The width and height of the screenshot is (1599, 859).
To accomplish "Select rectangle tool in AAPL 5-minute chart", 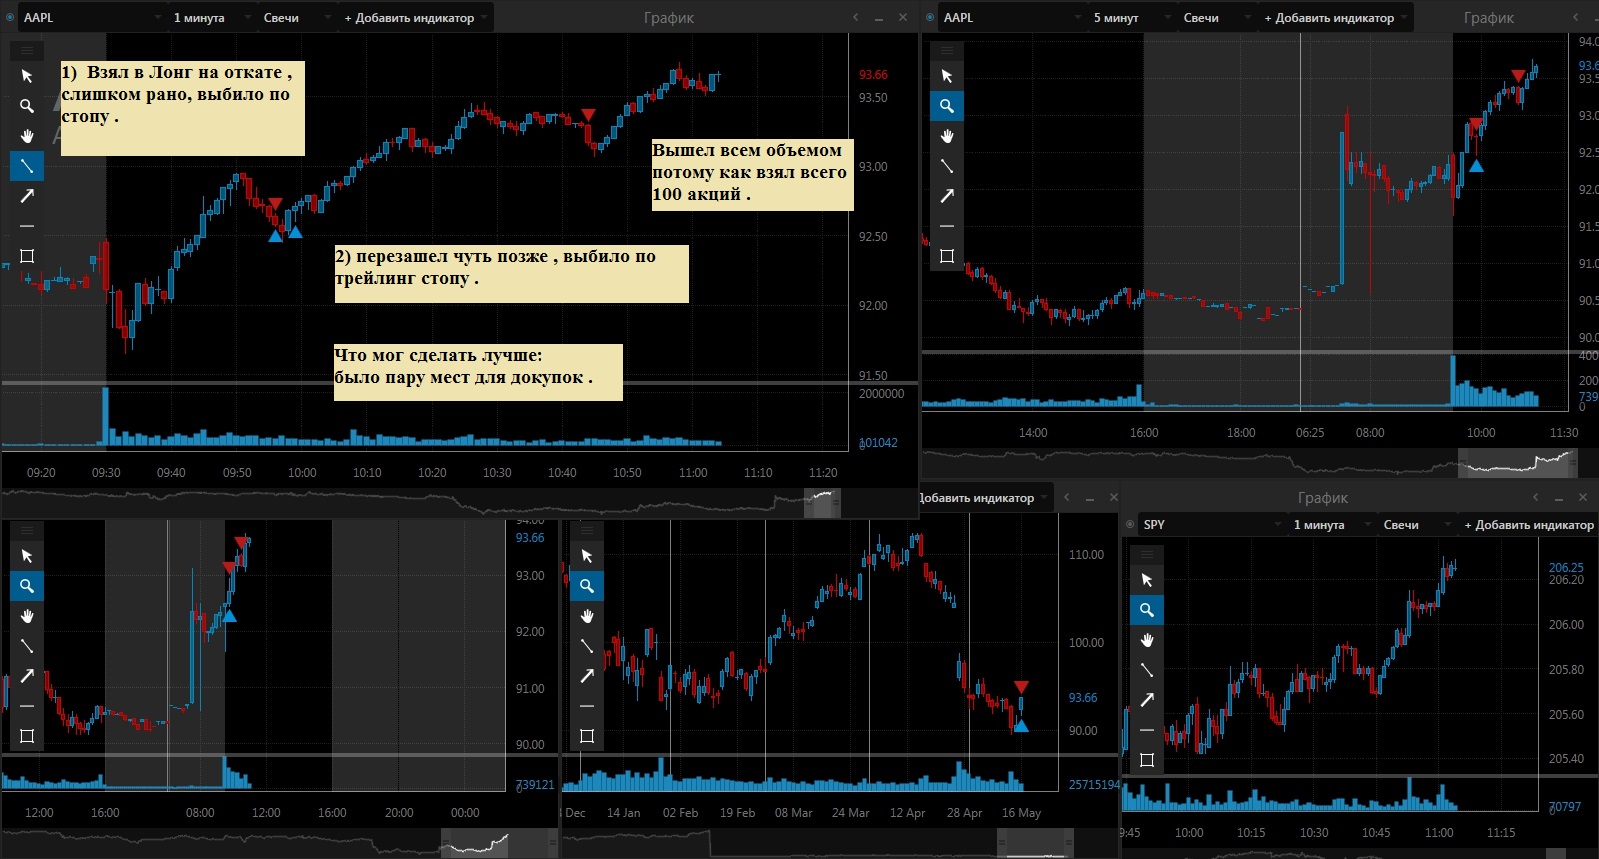I will tap(947, 256).
